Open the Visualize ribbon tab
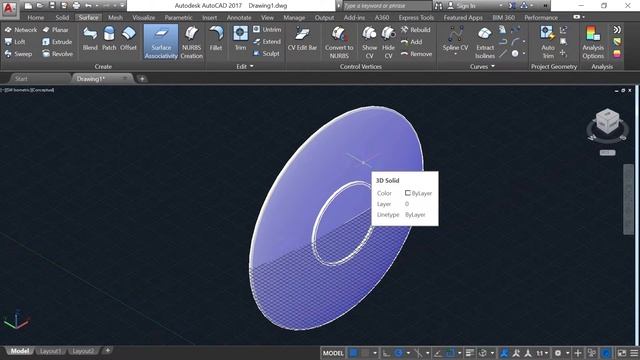Screen dimensions: 640x360 tap(144, 18)
